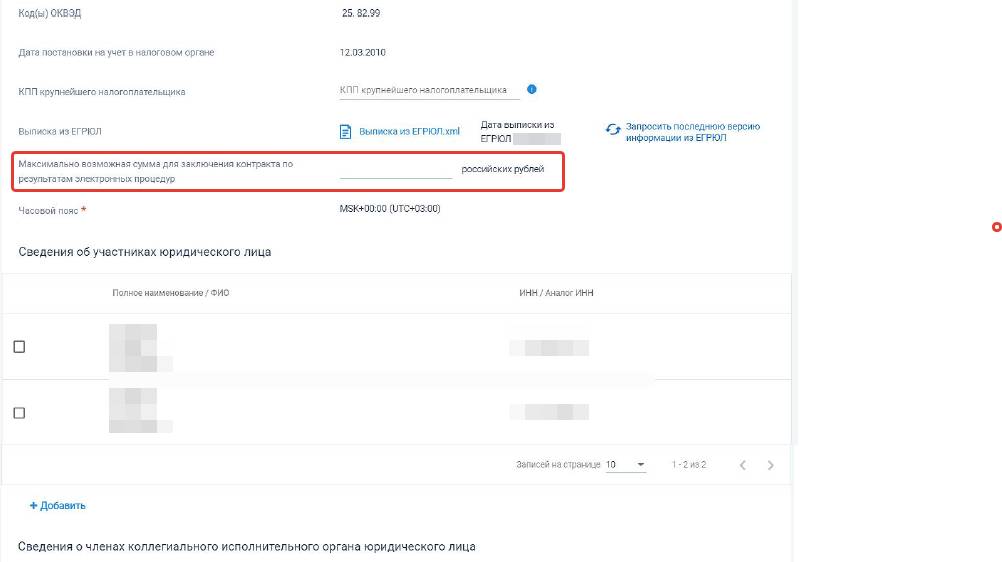Open the Записей на странице dropdown
This screenshot has height=562, width=1002.
pyautogui.click(x=626, y=465)
